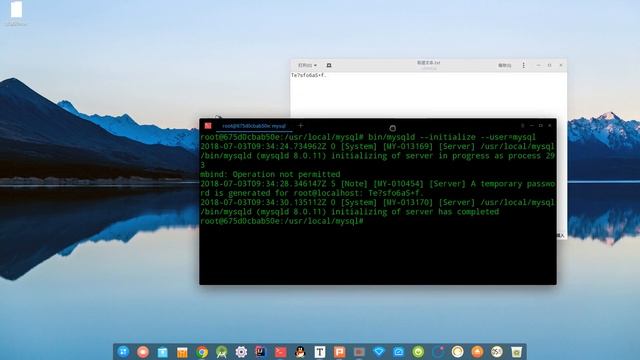Minimize the text editor window
The width and height of the screenshot is (640, 360).
538,65
